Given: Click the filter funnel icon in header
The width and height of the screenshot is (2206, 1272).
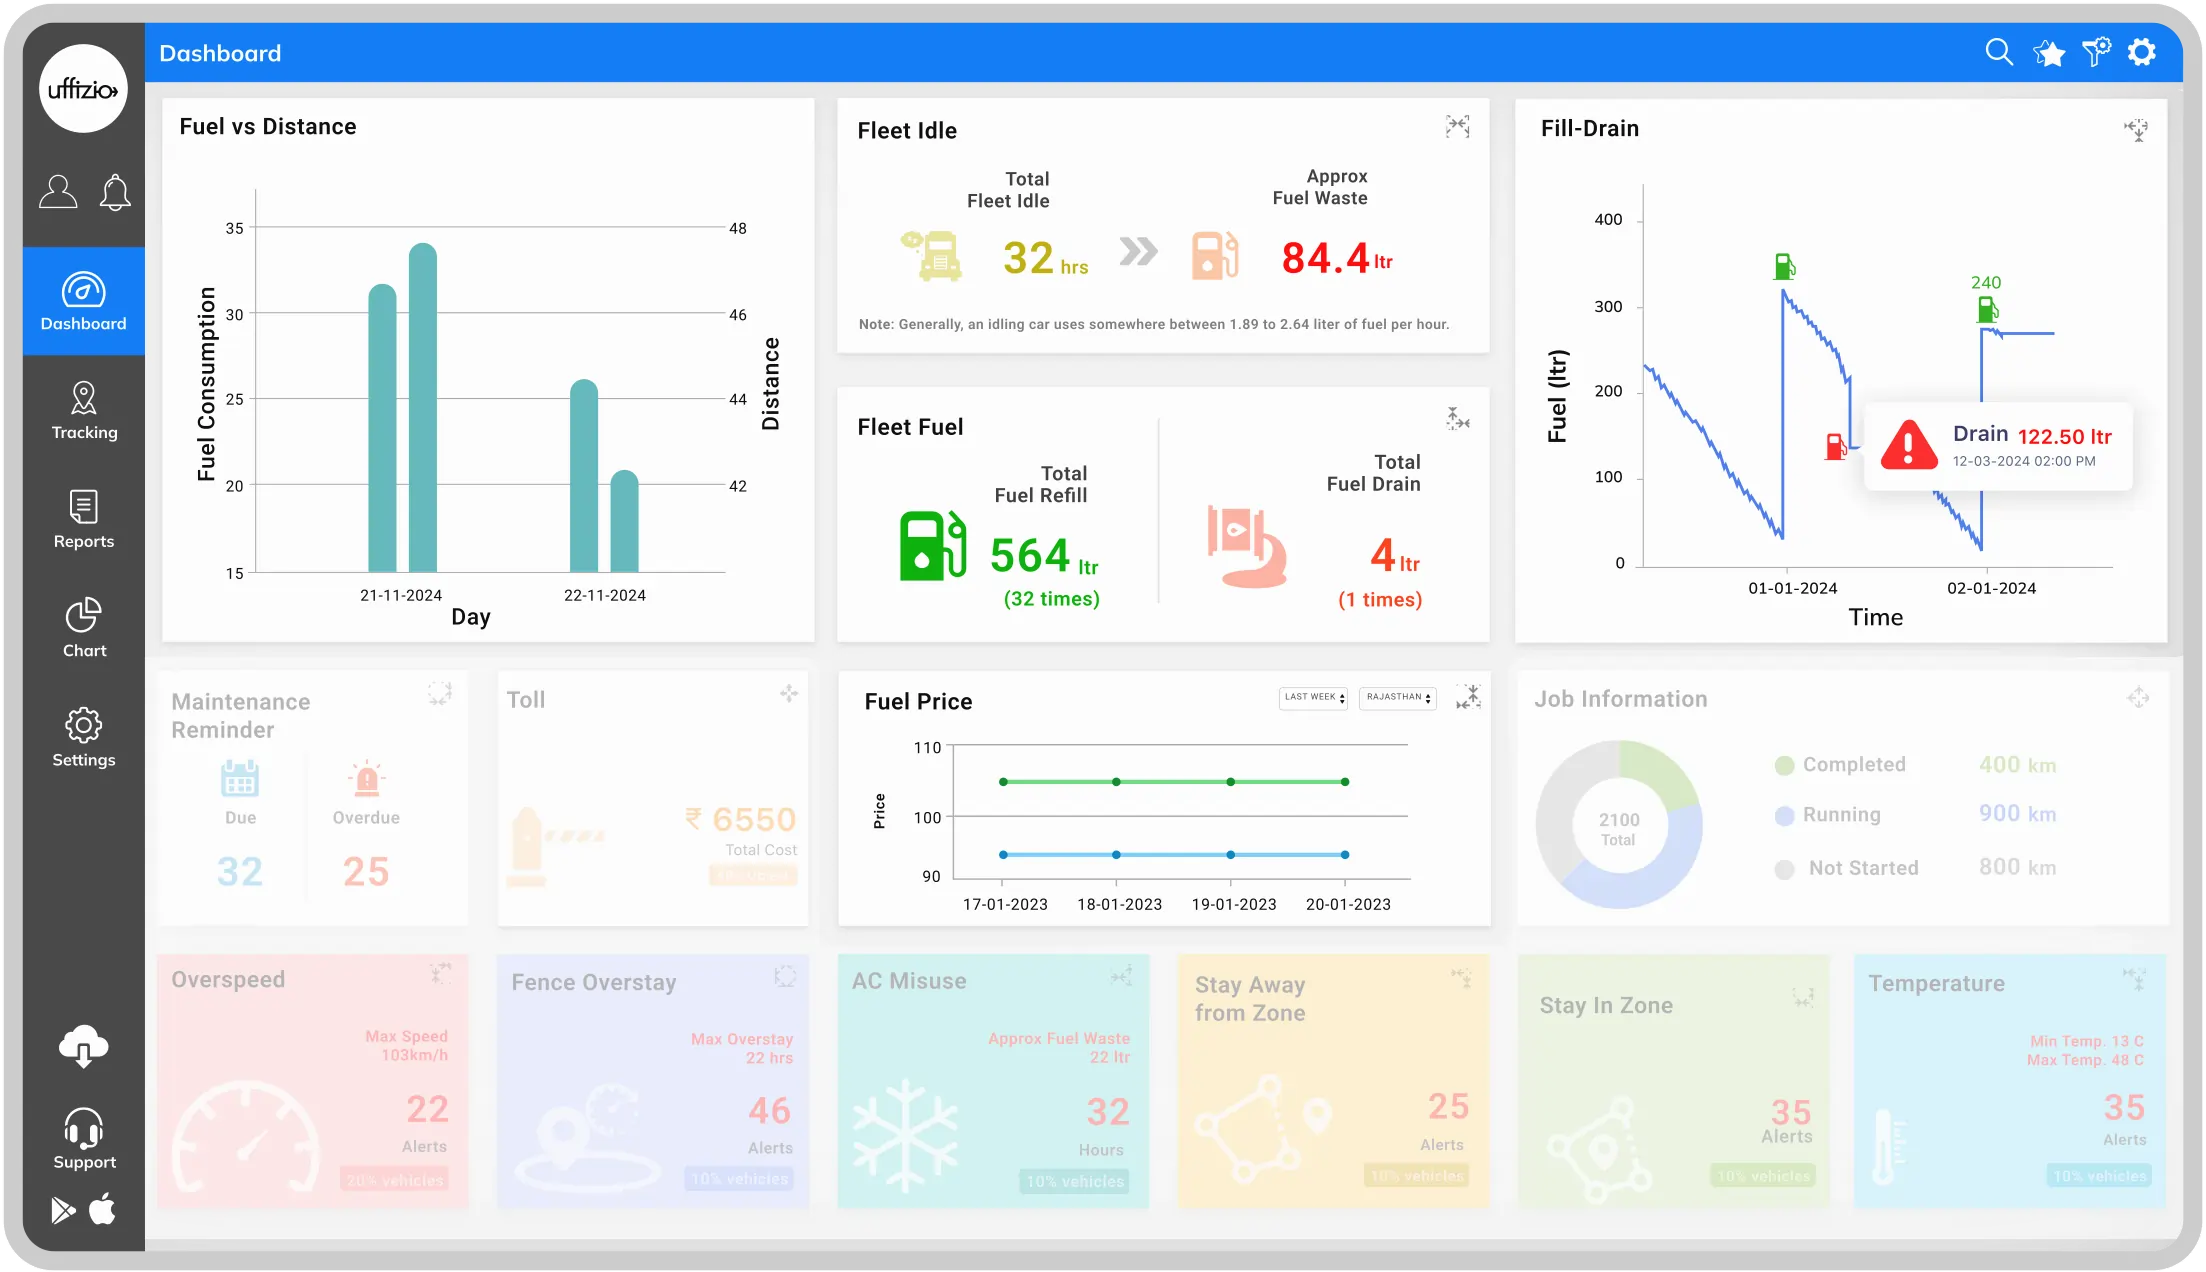Looking at the screenshot, I should click(2096, 52).
